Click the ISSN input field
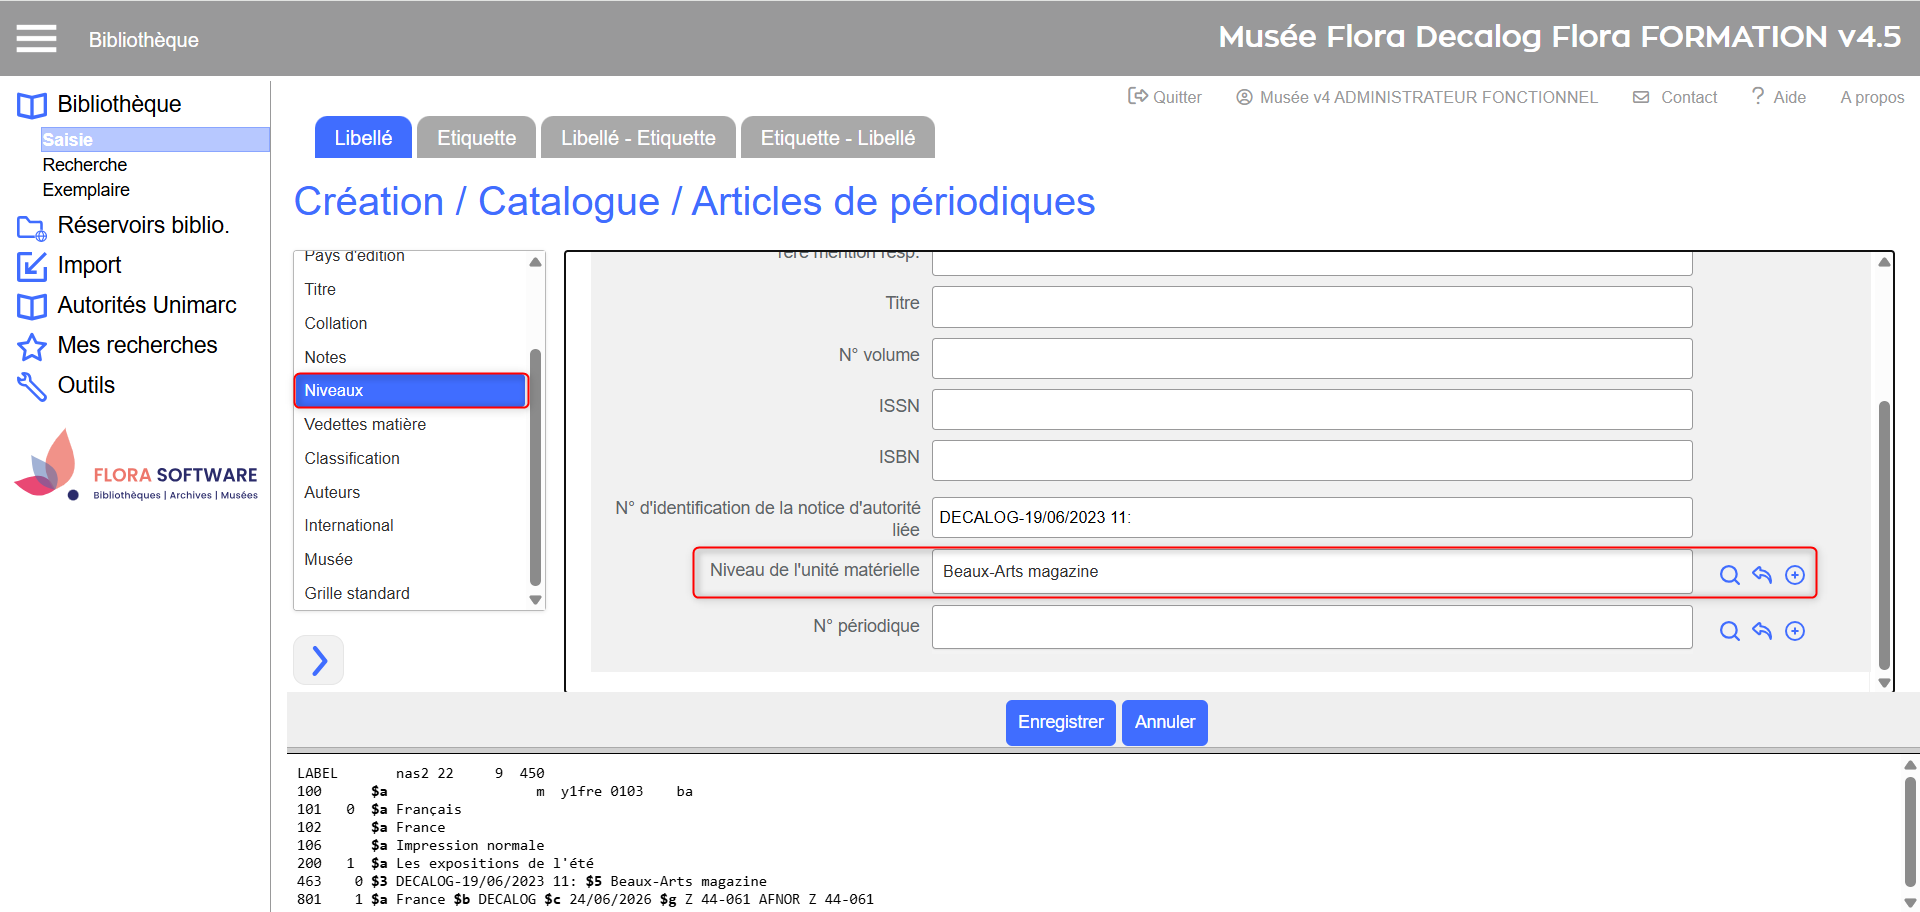 click(x=1312, y=409)
